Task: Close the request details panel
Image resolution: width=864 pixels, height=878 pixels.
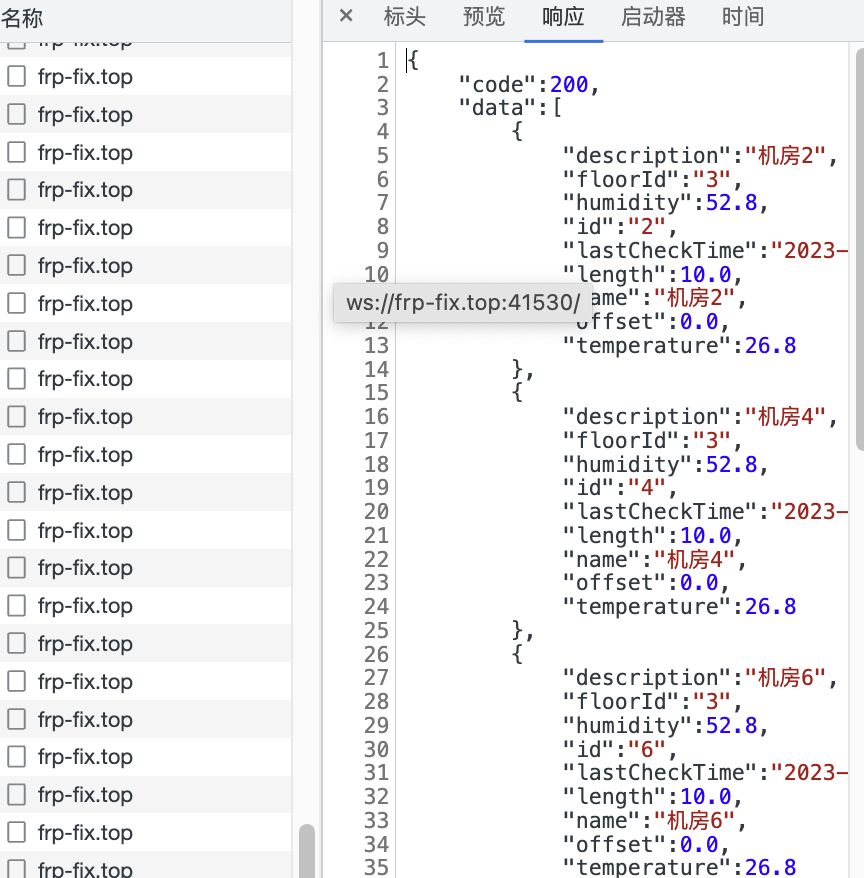Action: pyautogui.click(x=346, y=16)
